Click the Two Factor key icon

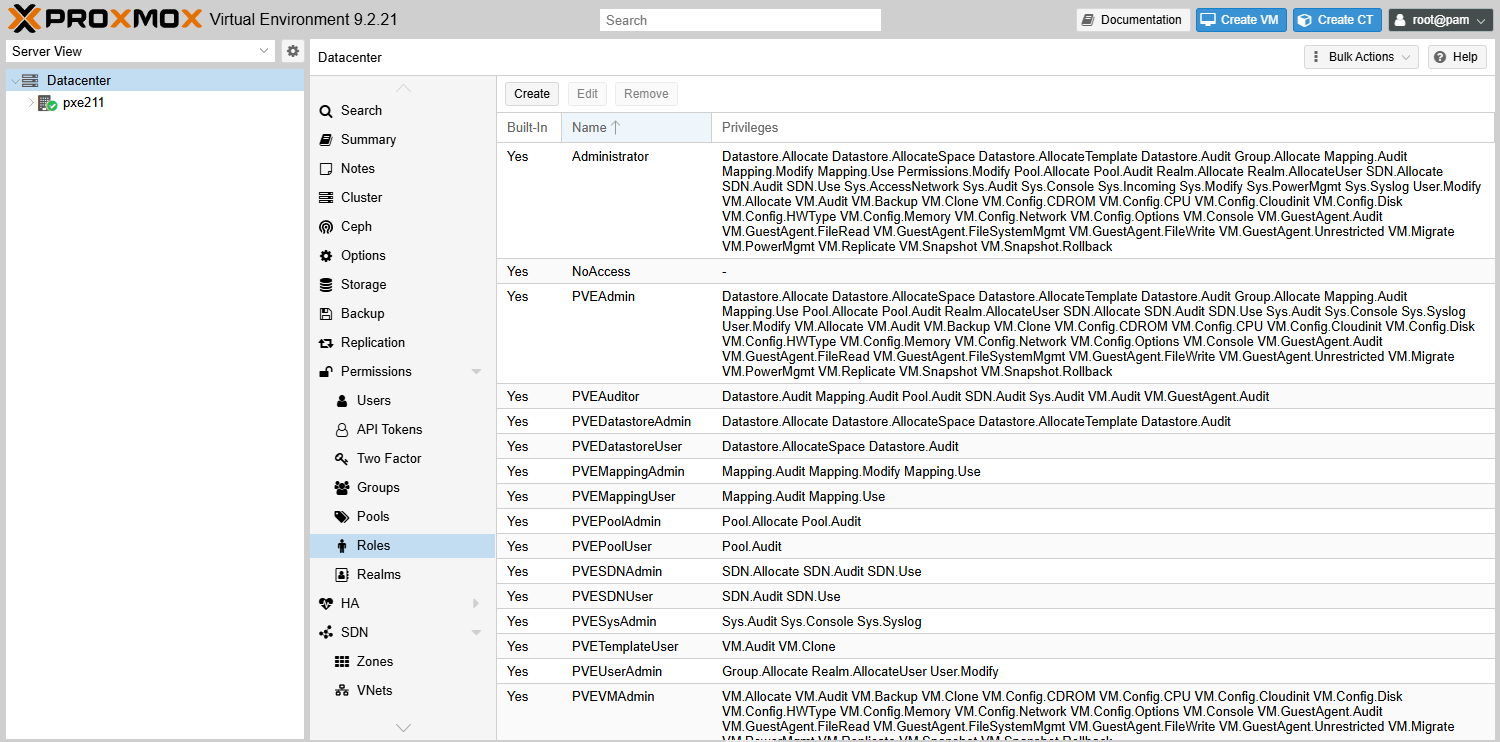point(342,458)
